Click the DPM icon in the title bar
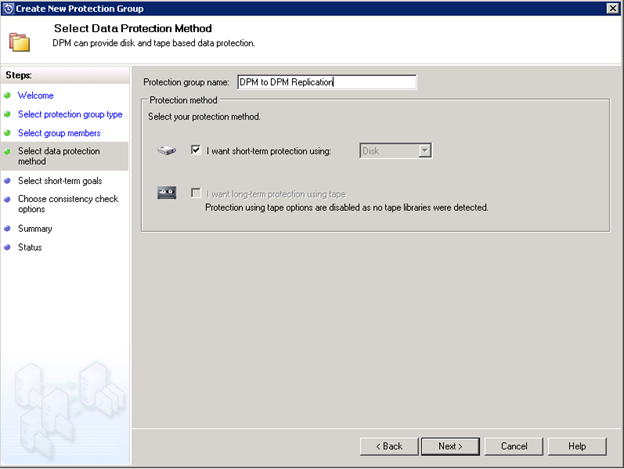 pos(9,8)
